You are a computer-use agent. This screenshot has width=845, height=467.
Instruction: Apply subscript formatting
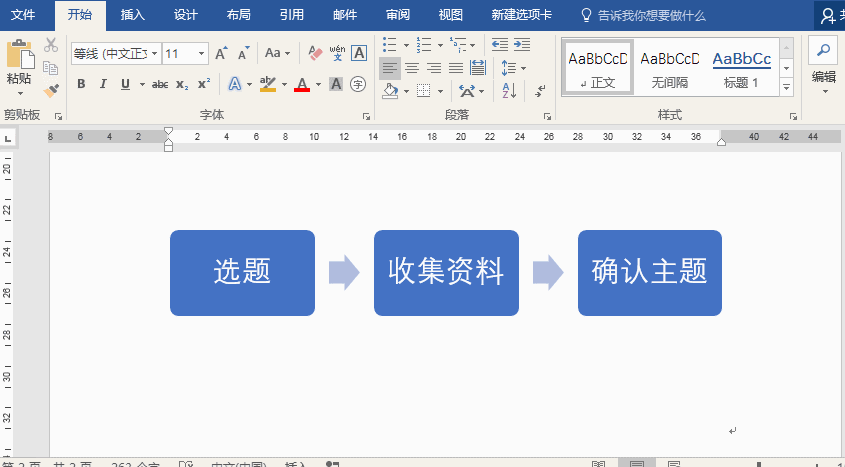pos(182,85)
